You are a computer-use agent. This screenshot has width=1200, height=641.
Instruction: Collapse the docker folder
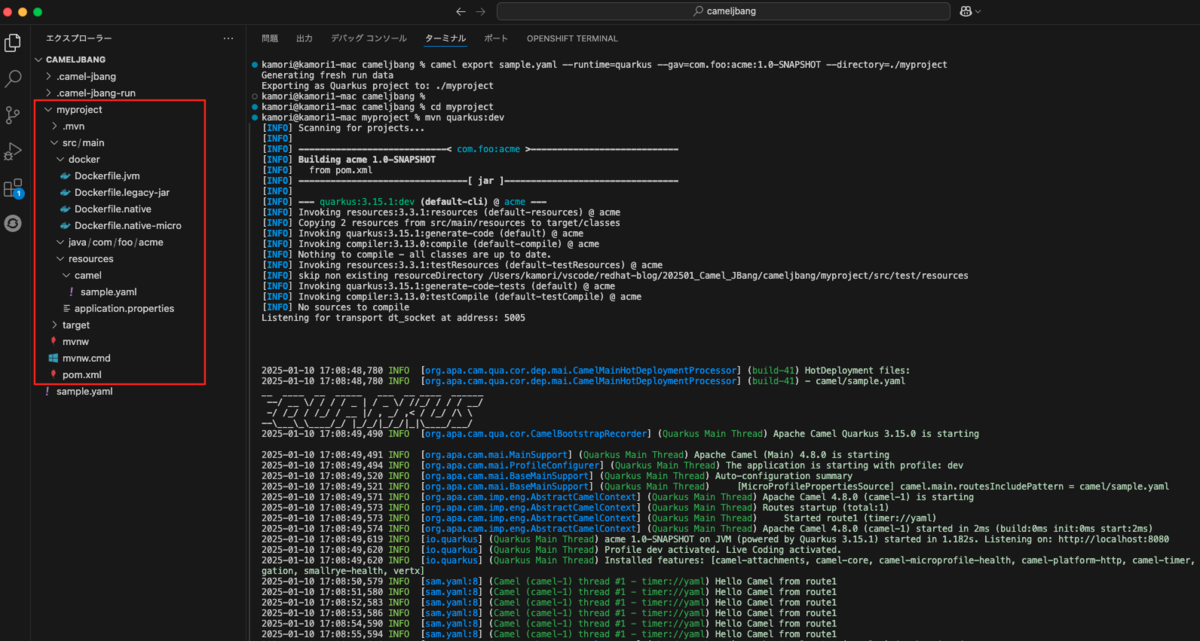click(x=84, y=159)
